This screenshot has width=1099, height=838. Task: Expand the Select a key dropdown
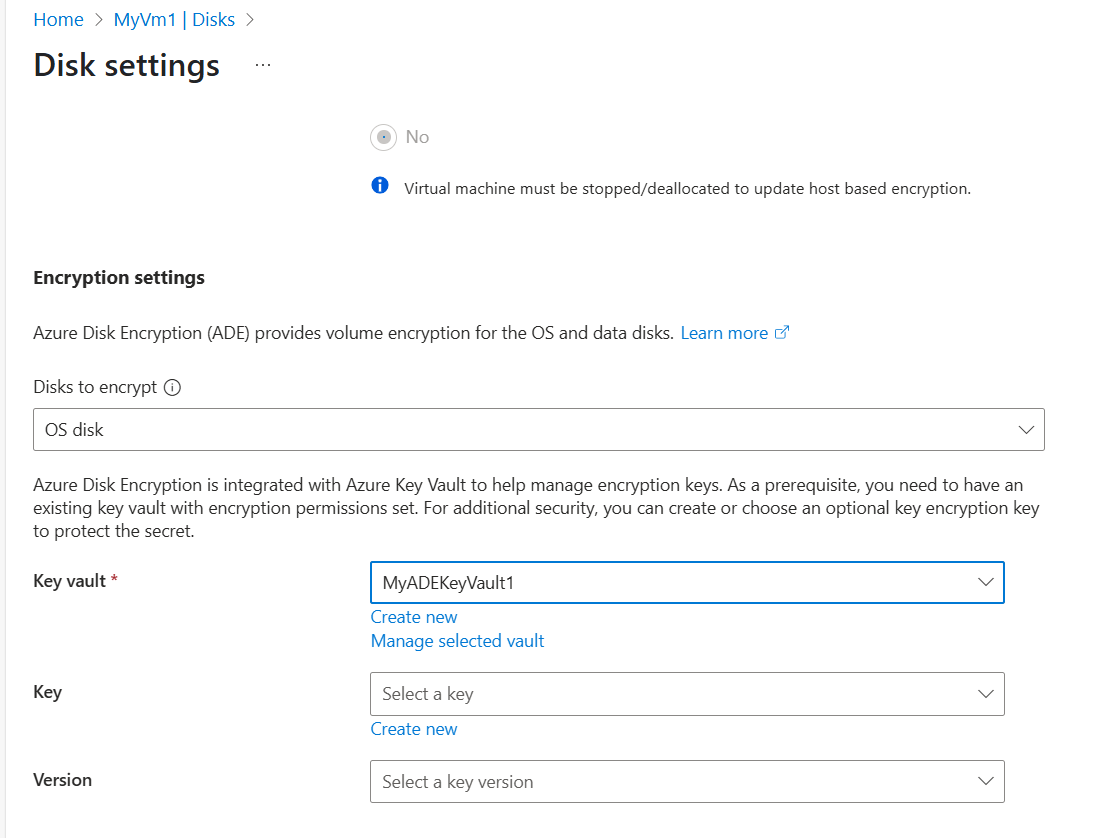tap(687, 694)
